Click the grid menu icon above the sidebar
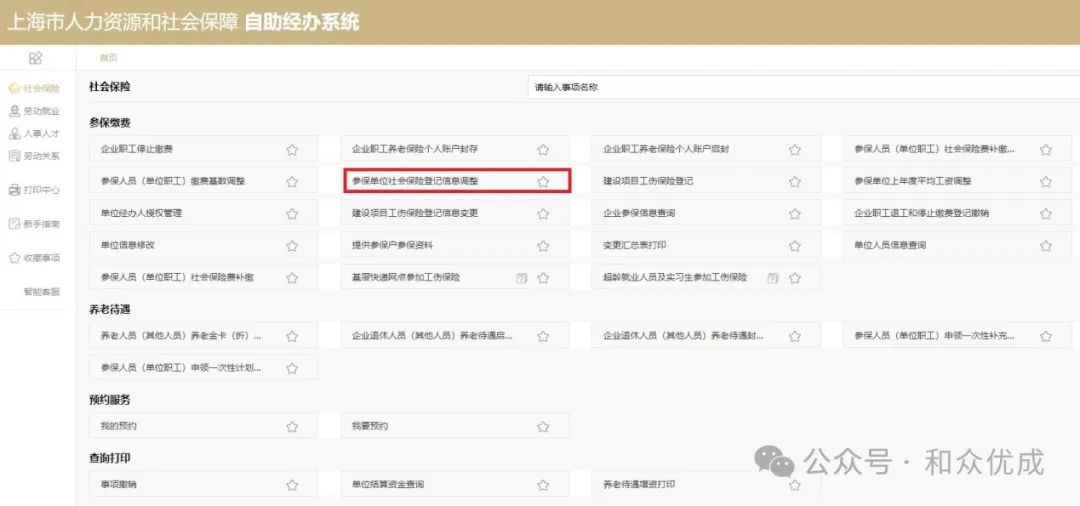This screenshot has width=1080, height=506. 35,58
